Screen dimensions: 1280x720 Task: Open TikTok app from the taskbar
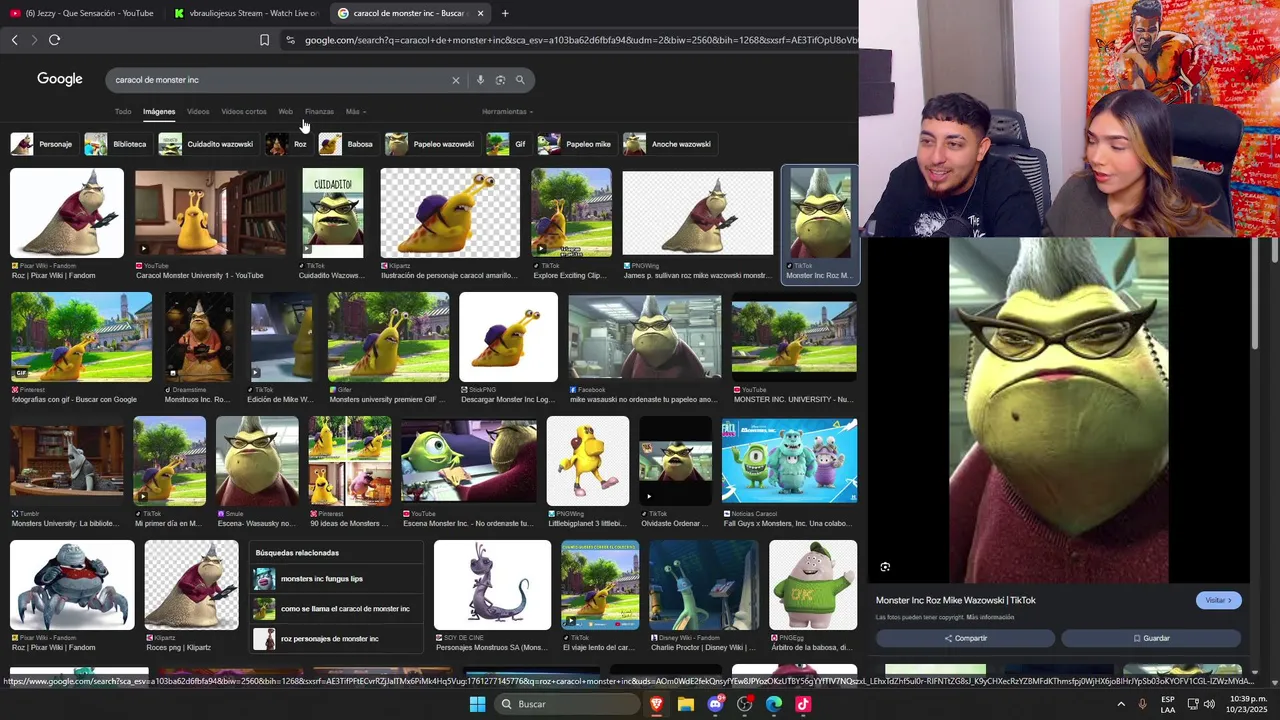(x=803, y=704)
